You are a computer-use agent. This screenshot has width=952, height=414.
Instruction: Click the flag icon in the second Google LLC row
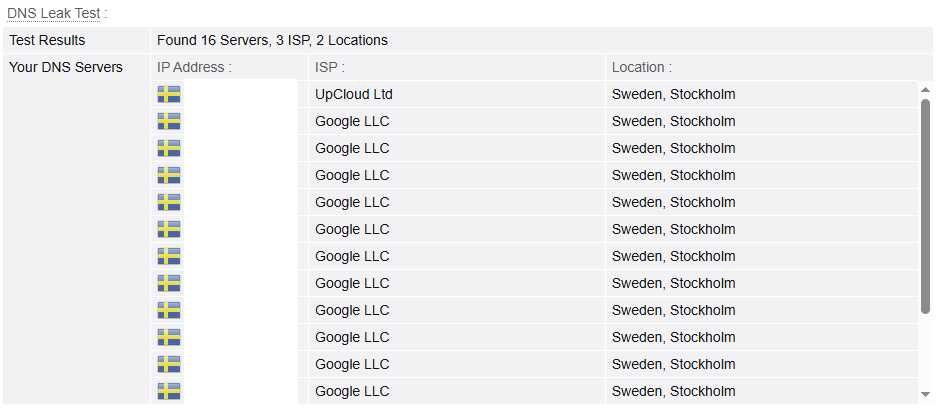(169, 148)
